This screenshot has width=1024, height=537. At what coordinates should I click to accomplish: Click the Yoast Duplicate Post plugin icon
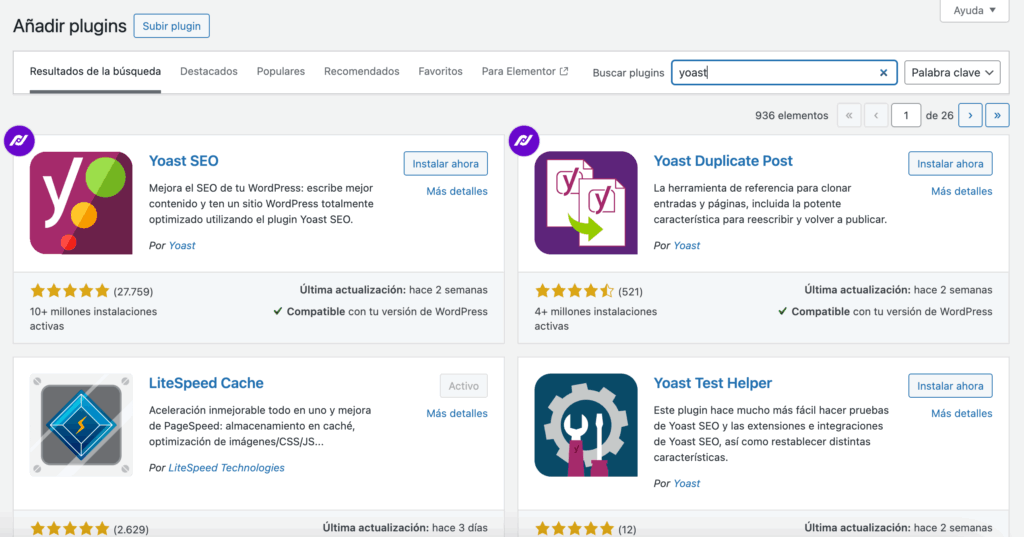586,203
